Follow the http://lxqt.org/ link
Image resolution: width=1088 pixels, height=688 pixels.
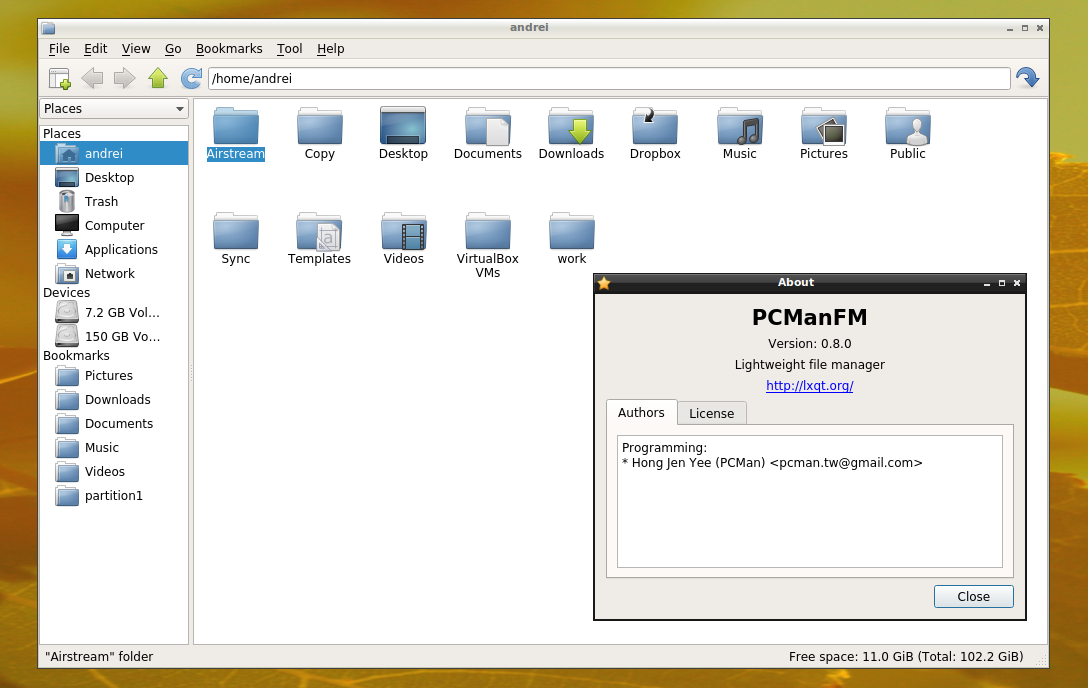[x=809, y=385]
